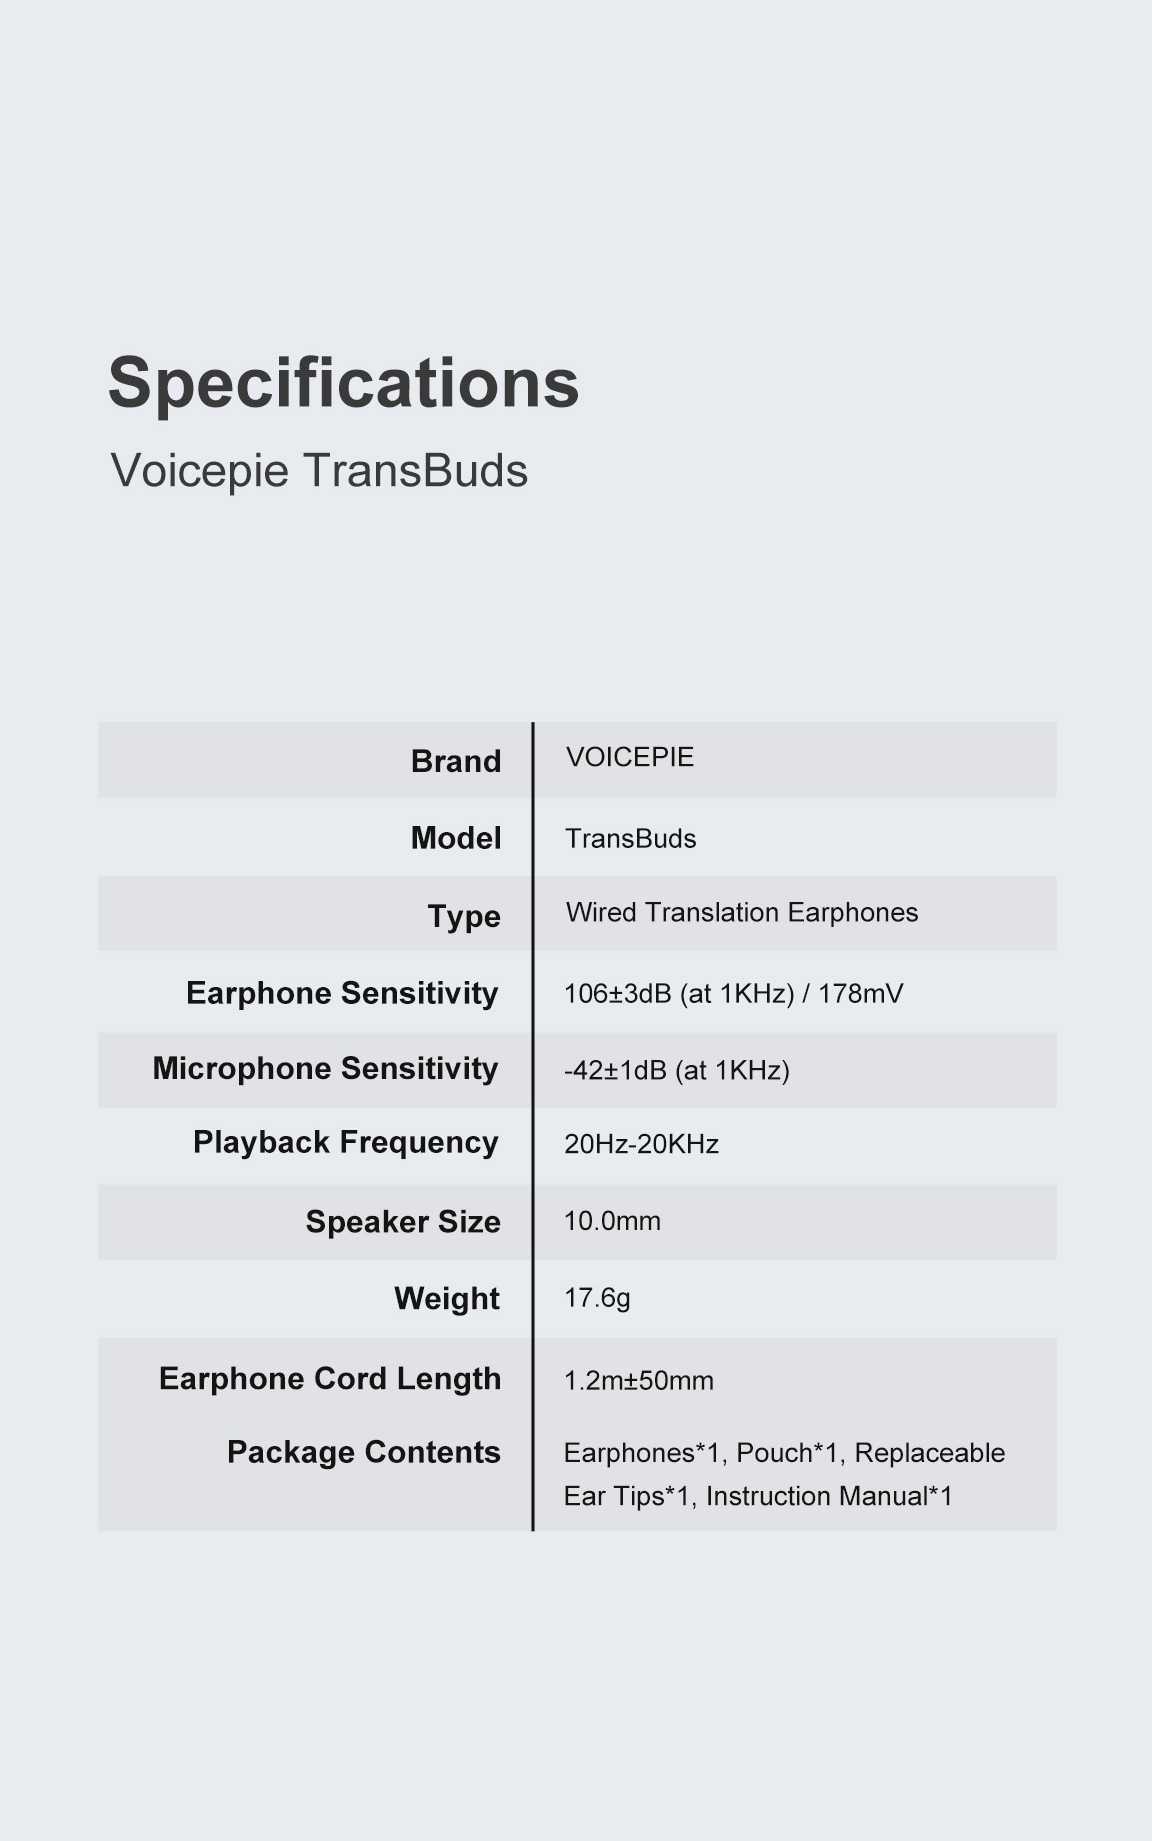Click the 106±3dB sensitivity value
This screenshot has width=1152, height=1841.
pyautogui.click(x=734, y=994)
